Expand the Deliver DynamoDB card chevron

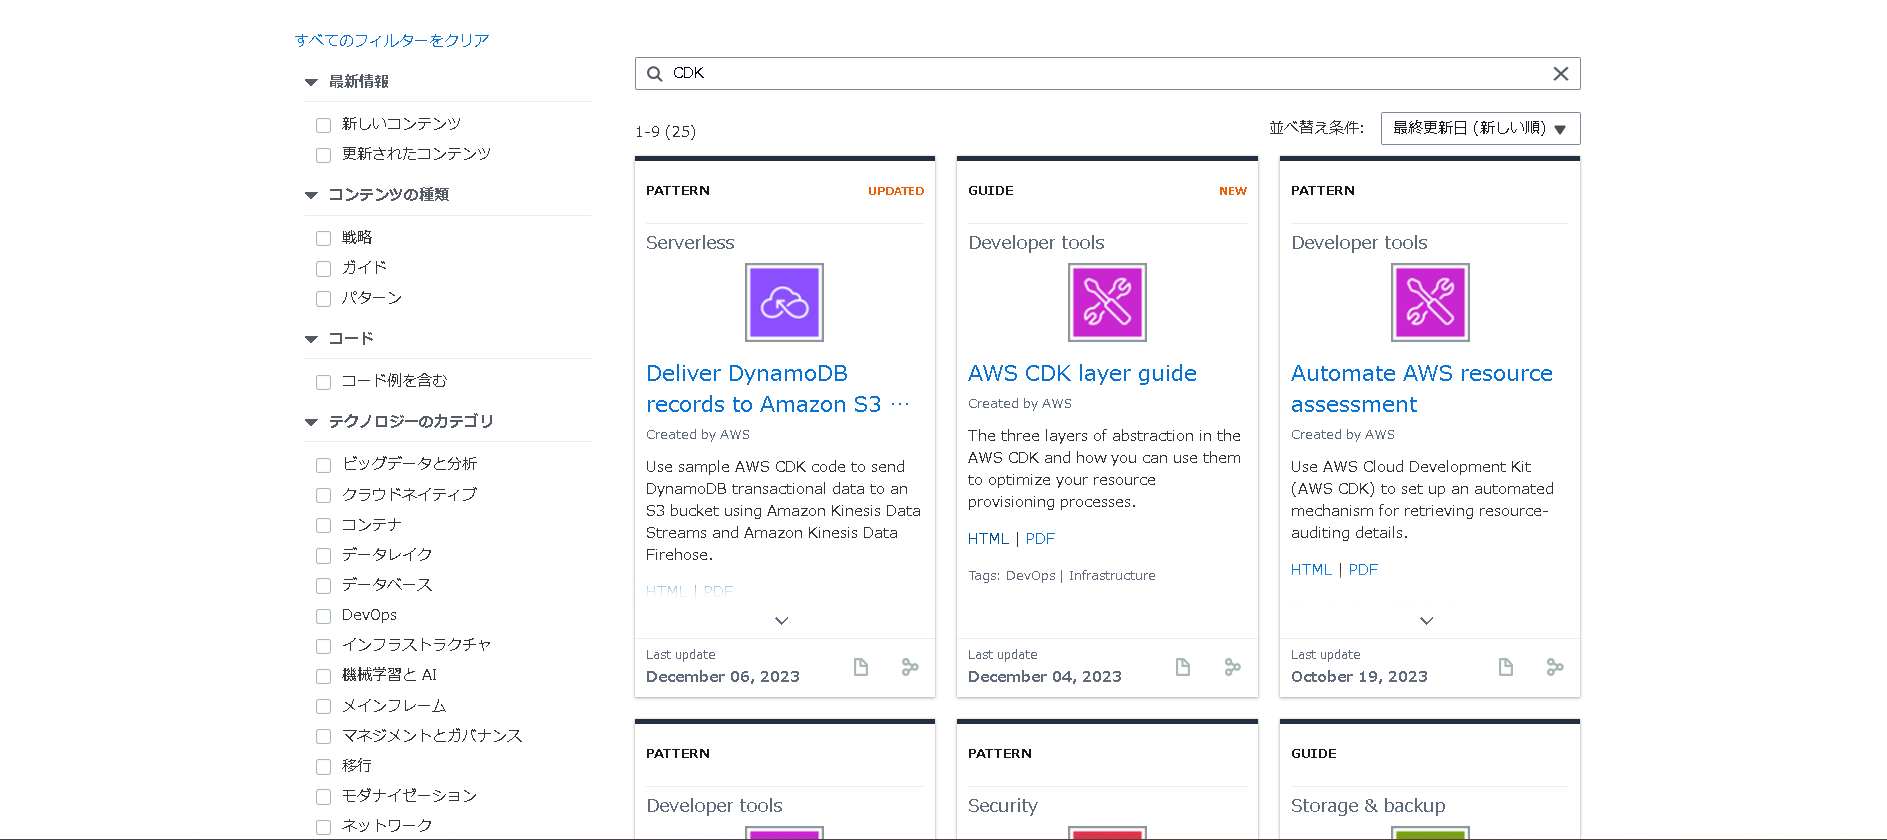tap(782, 621)
